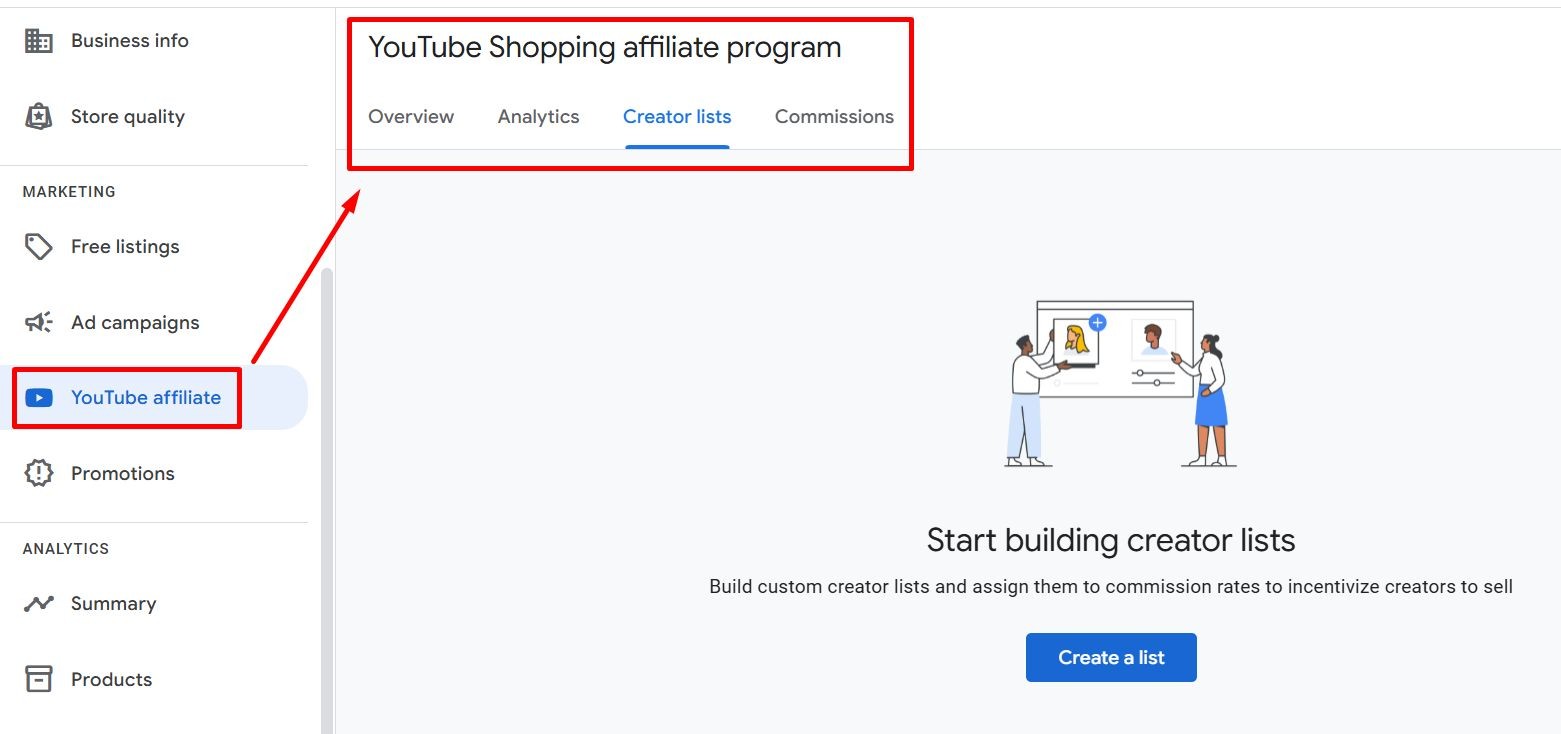
Task: Open the YouTube affiliate section
Action: tap(146, 397)
